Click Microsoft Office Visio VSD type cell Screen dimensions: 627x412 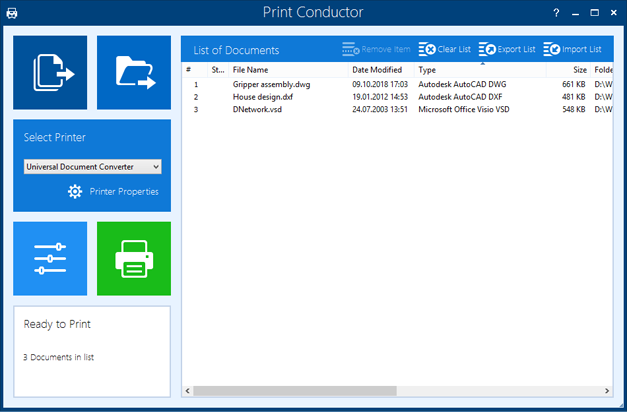[464, 109]
